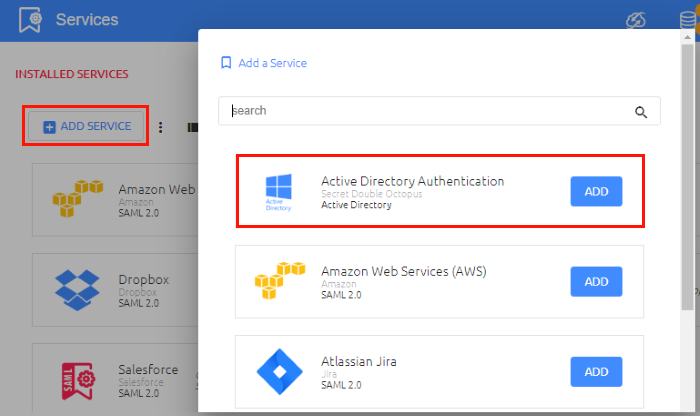Image resolution: width=700 pixels, height=416 pixels.
Task: Select the Dropbox installed service icon
Action: point(77,290)
